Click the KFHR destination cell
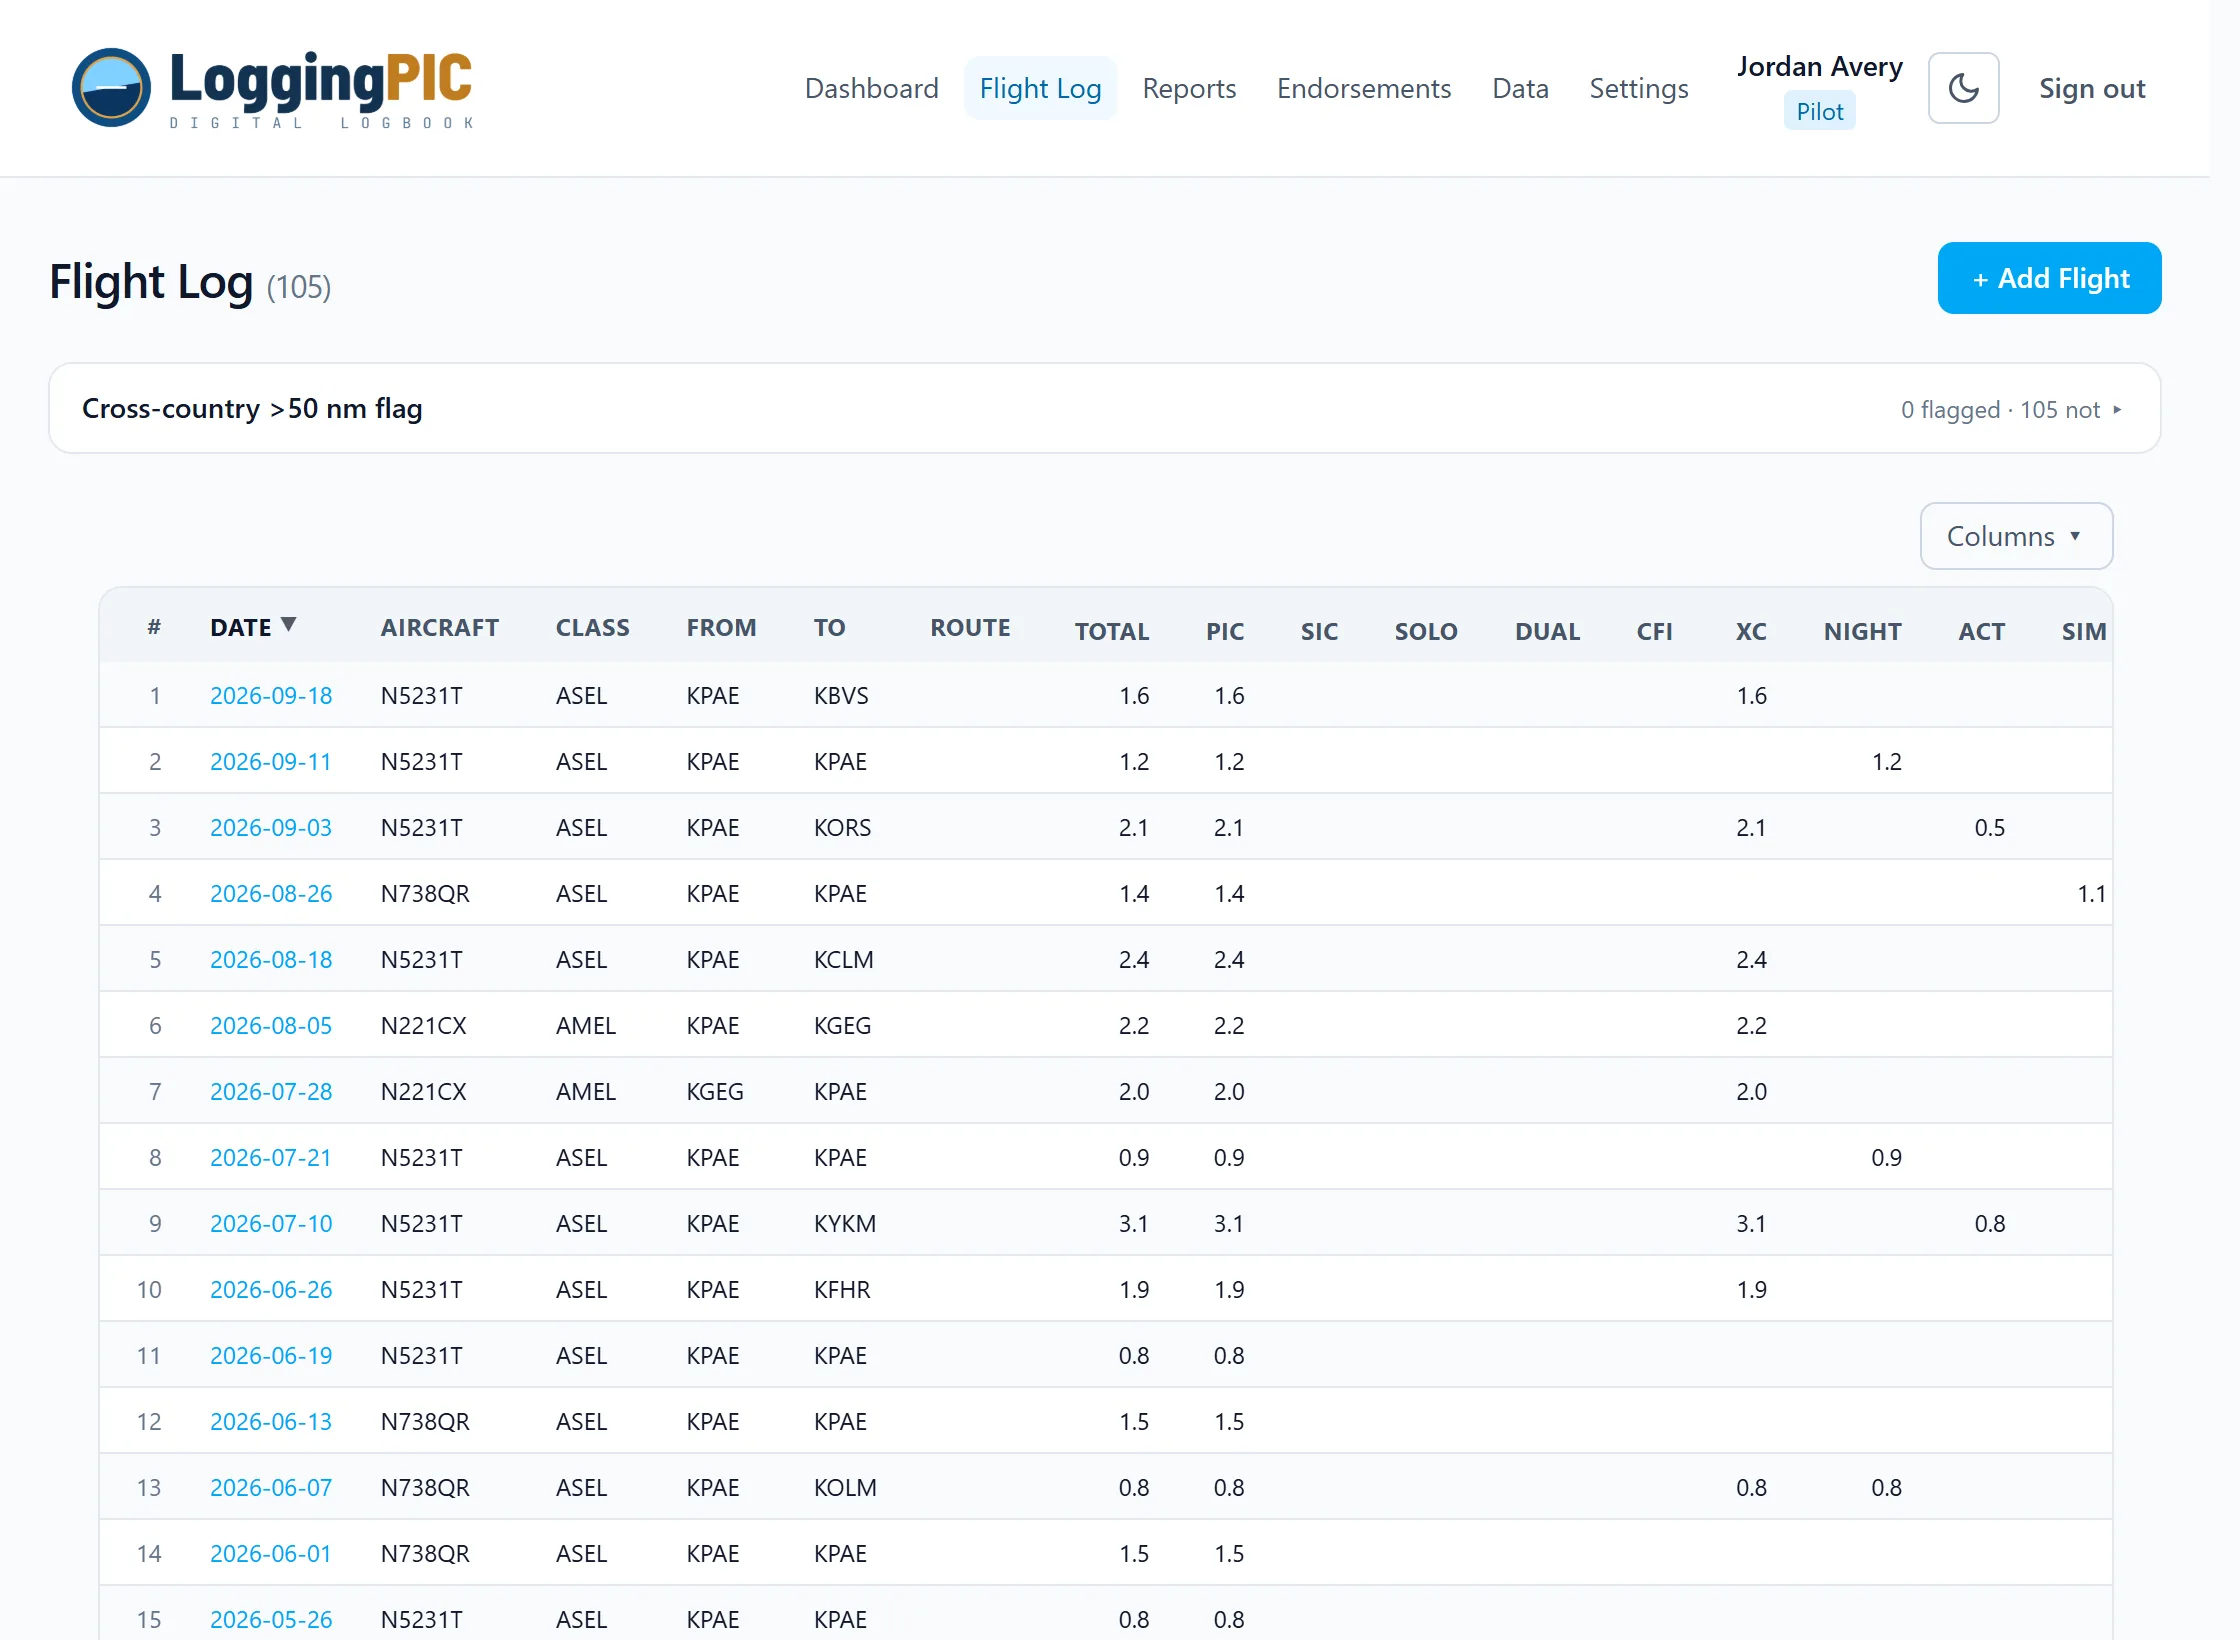 pyautogui.click(x=842, y=1289)
